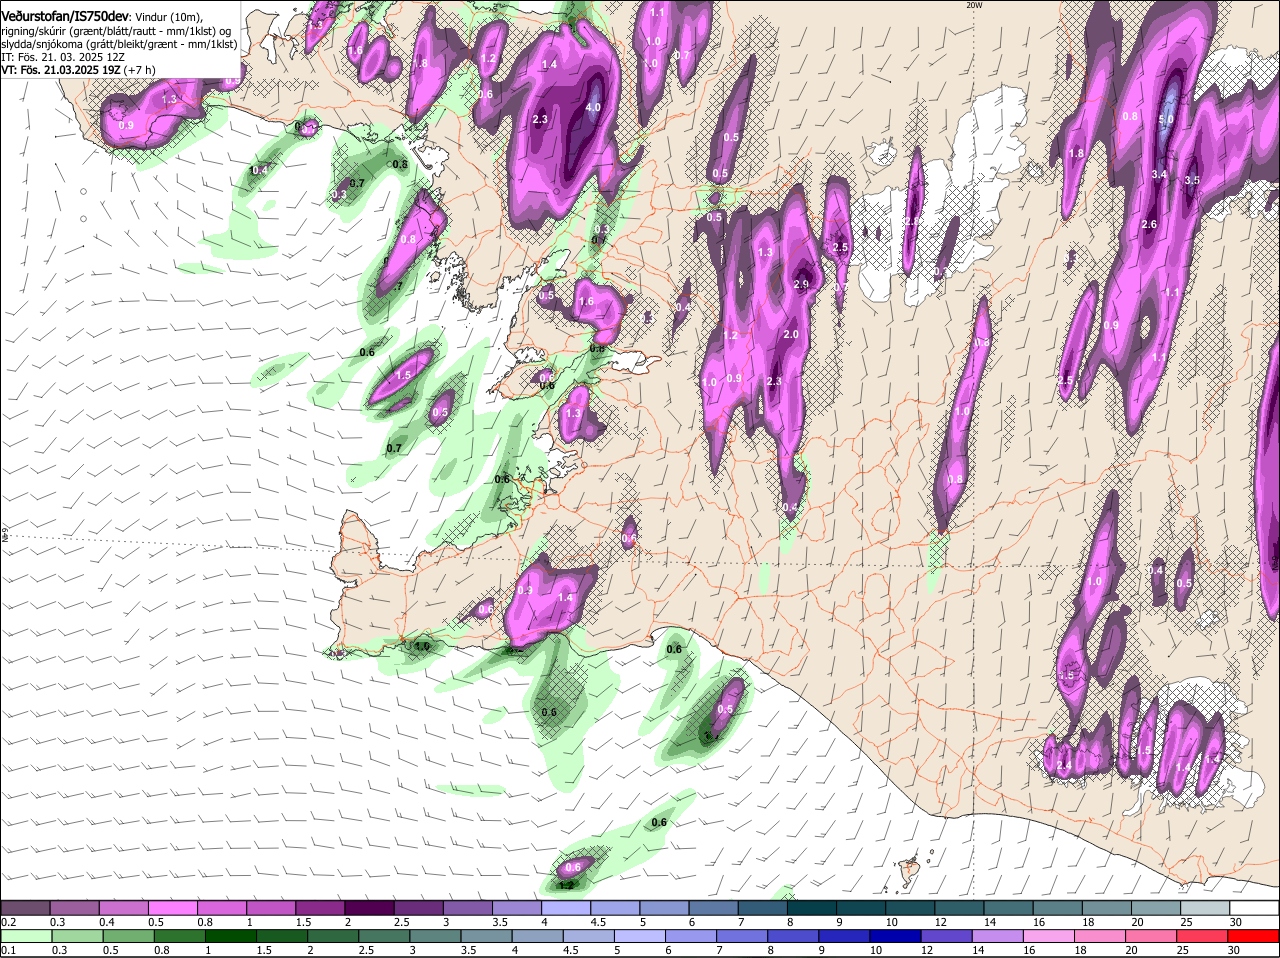Select the 0.5 pink swatch in snow scale
The image size is (1280, 958).
tap(173, 908)
